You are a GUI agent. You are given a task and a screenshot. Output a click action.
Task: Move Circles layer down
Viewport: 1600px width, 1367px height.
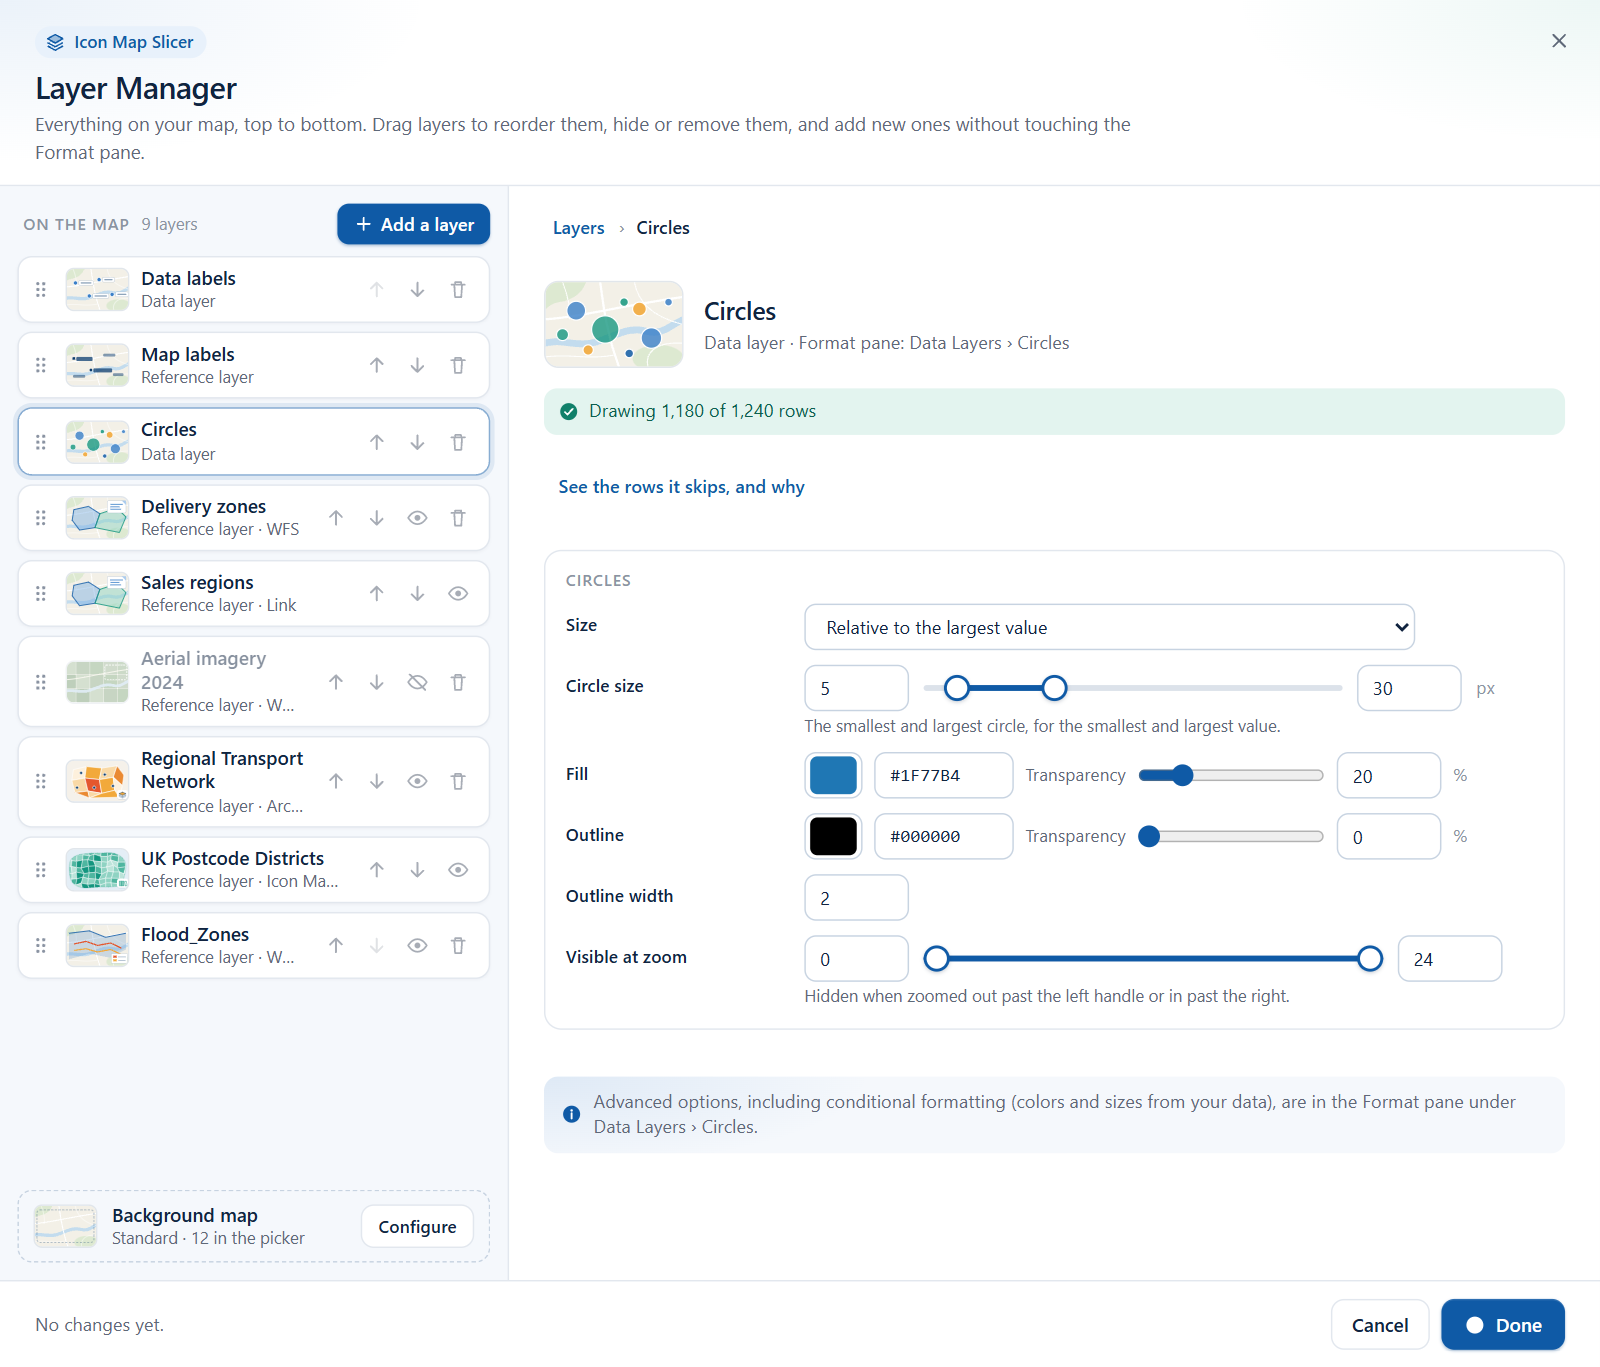[417, 442]
